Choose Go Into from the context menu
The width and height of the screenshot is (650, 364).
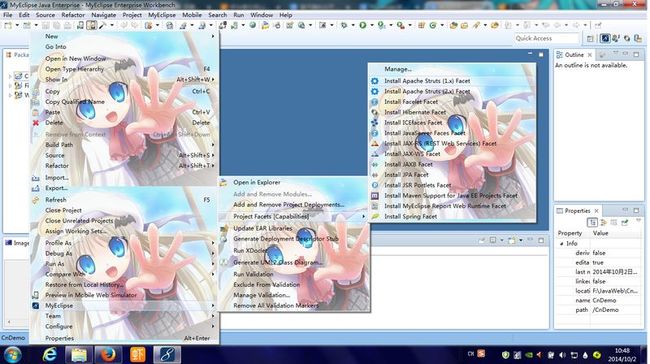[x=56, y=47]
